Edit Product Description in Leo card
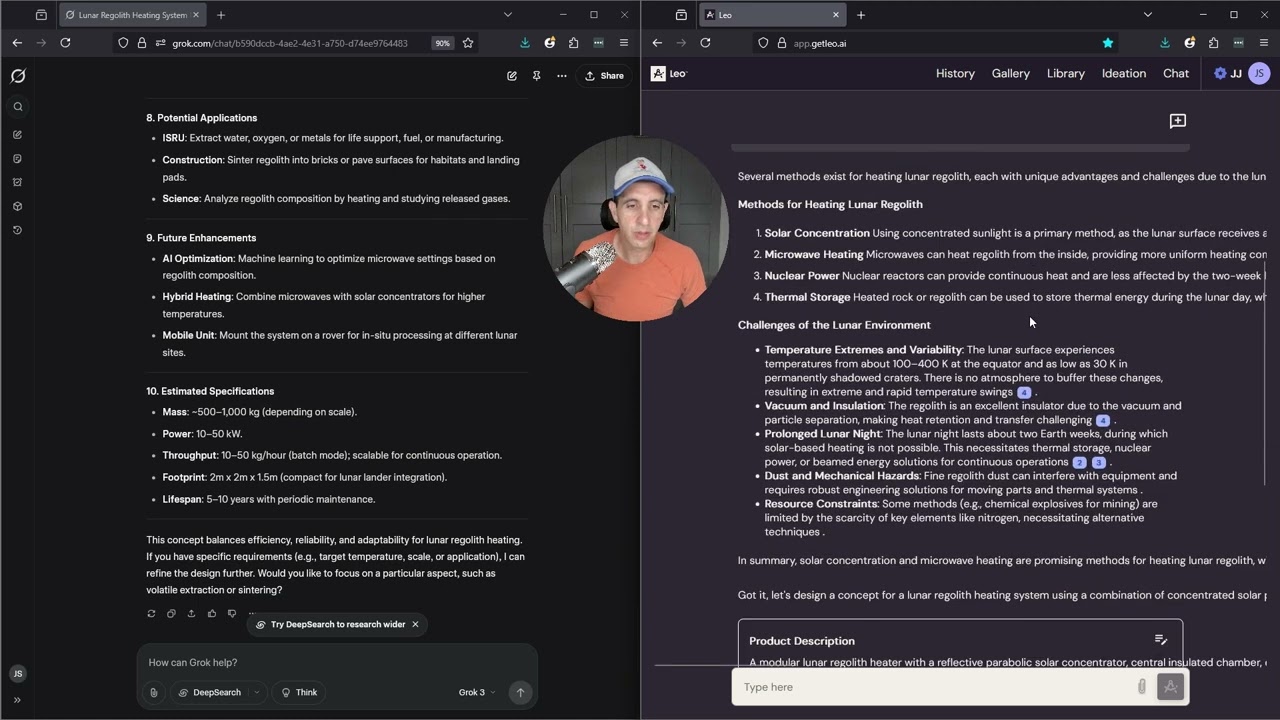Screen dimensions: 1280x720 coord(1161,640)
